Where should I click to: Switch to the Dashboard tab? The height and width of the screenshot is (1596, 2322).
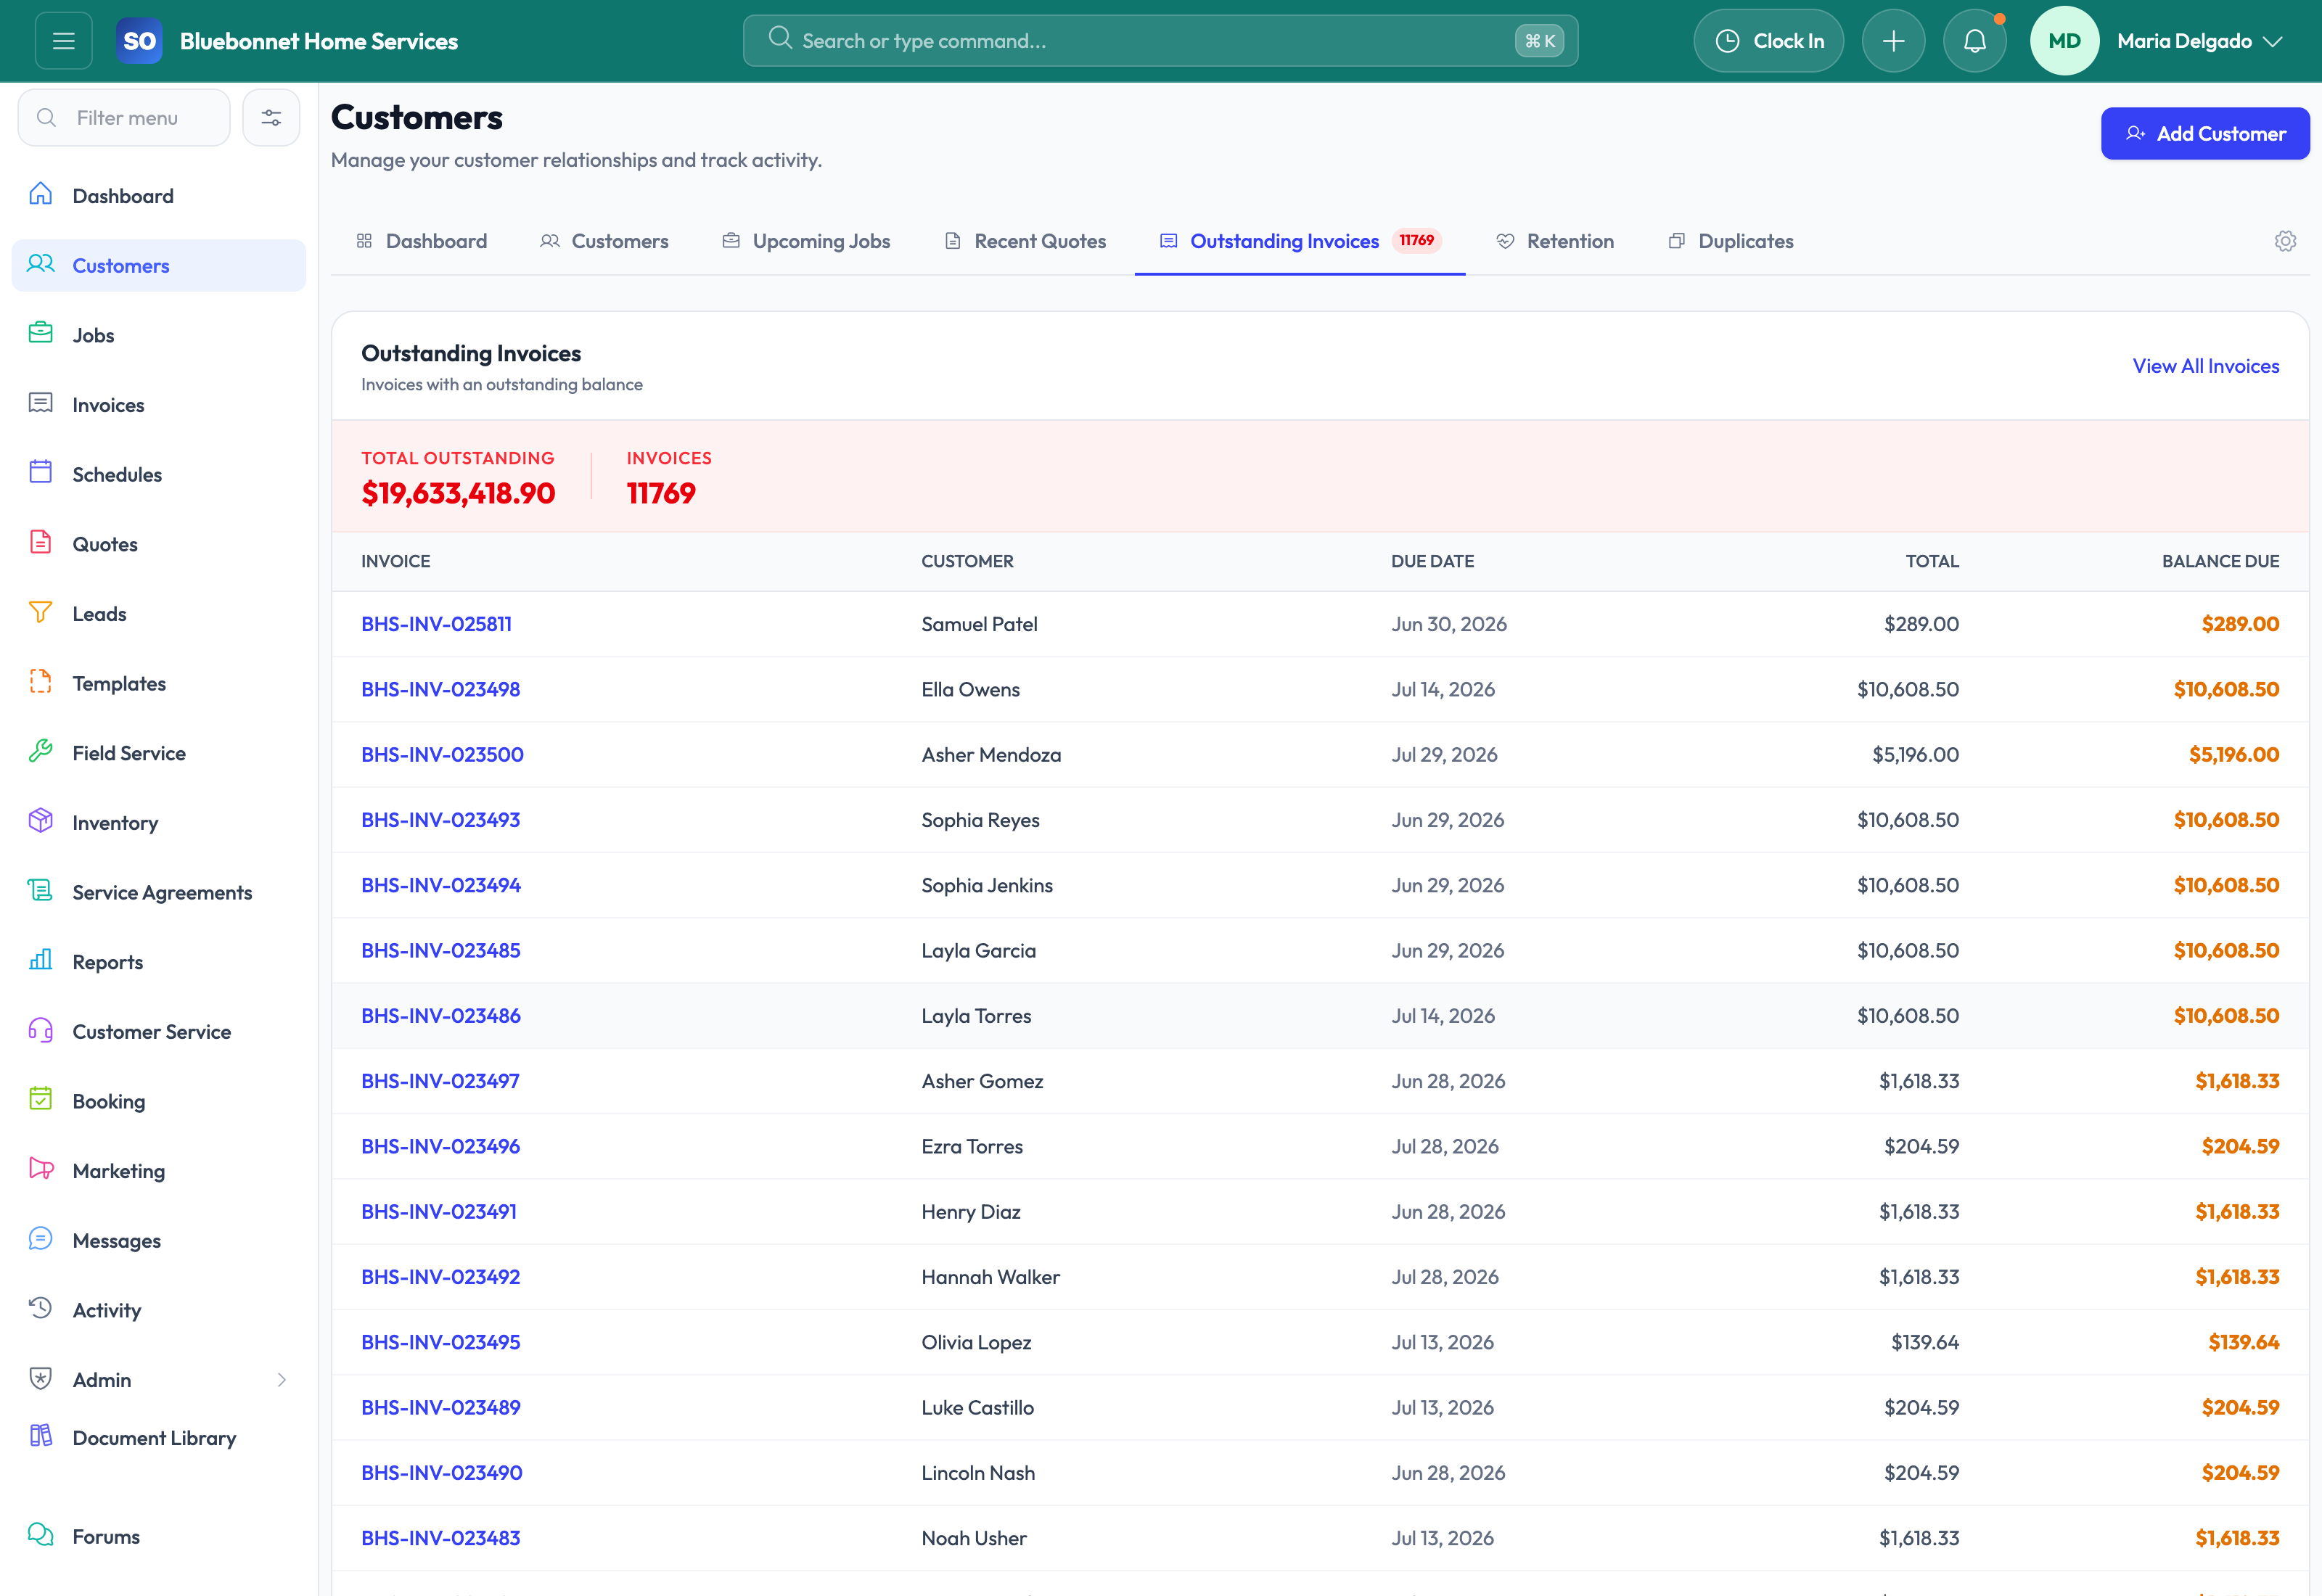(421, 241)
